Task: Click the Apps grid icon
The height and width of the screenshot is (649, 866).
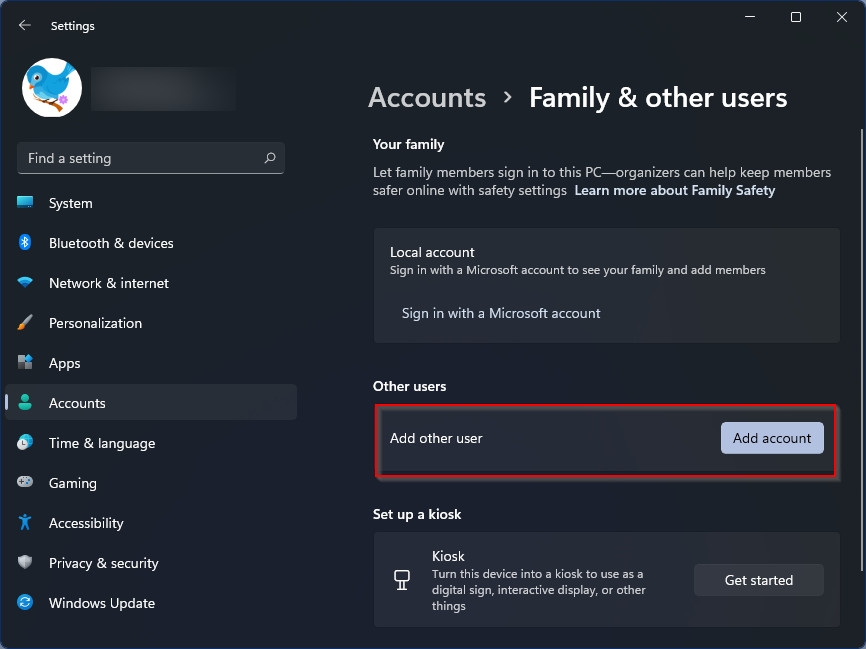Action: (25, 362)
